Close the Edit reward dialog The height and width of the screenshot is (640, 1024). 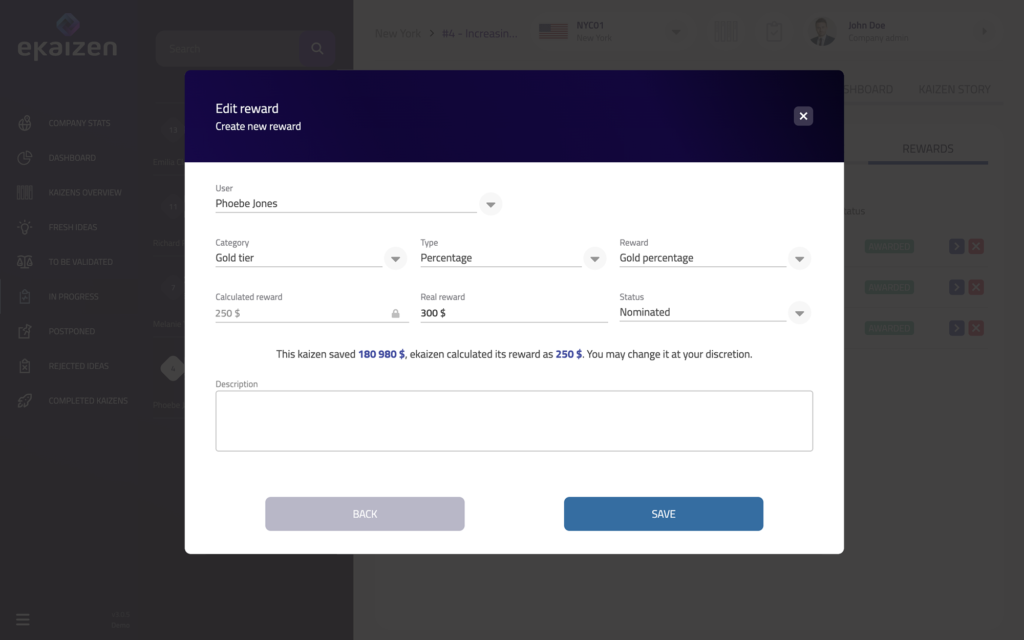(803, 116)
